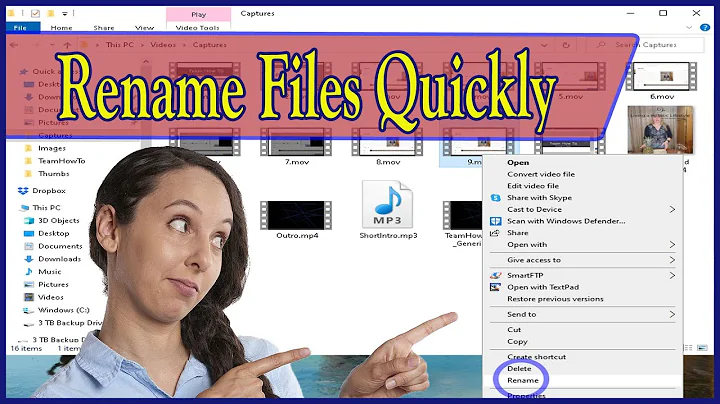Select the woman video thumbnail file
Screen dimensions: 720x404
[660, 130]
